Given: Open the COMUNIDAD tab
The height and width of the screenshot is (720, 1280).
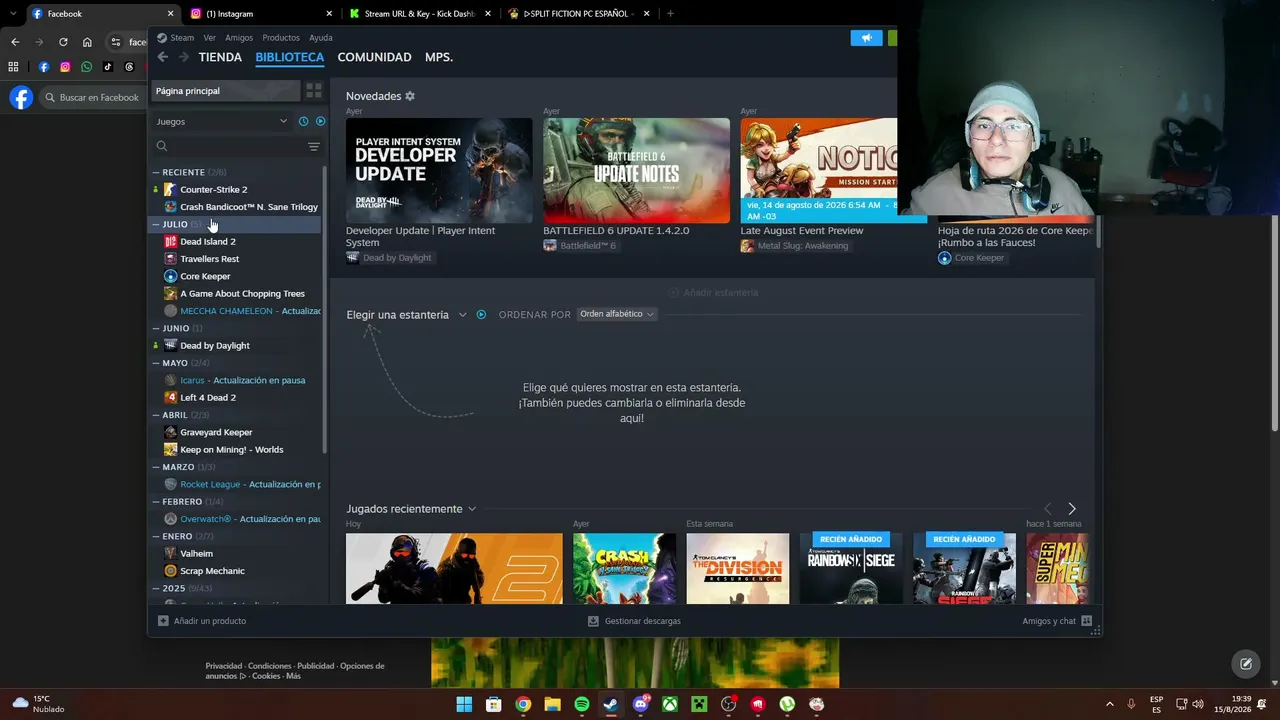Looking at the screenshot, I should click(374, 57).
